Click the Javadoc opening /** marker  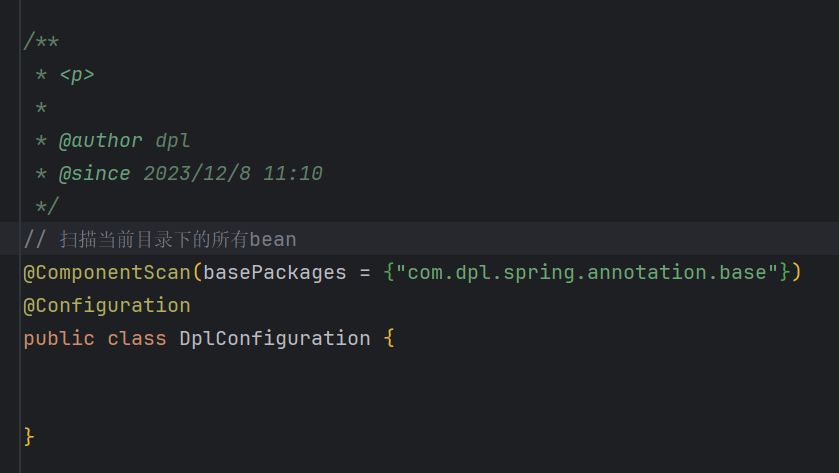point(41,42)
